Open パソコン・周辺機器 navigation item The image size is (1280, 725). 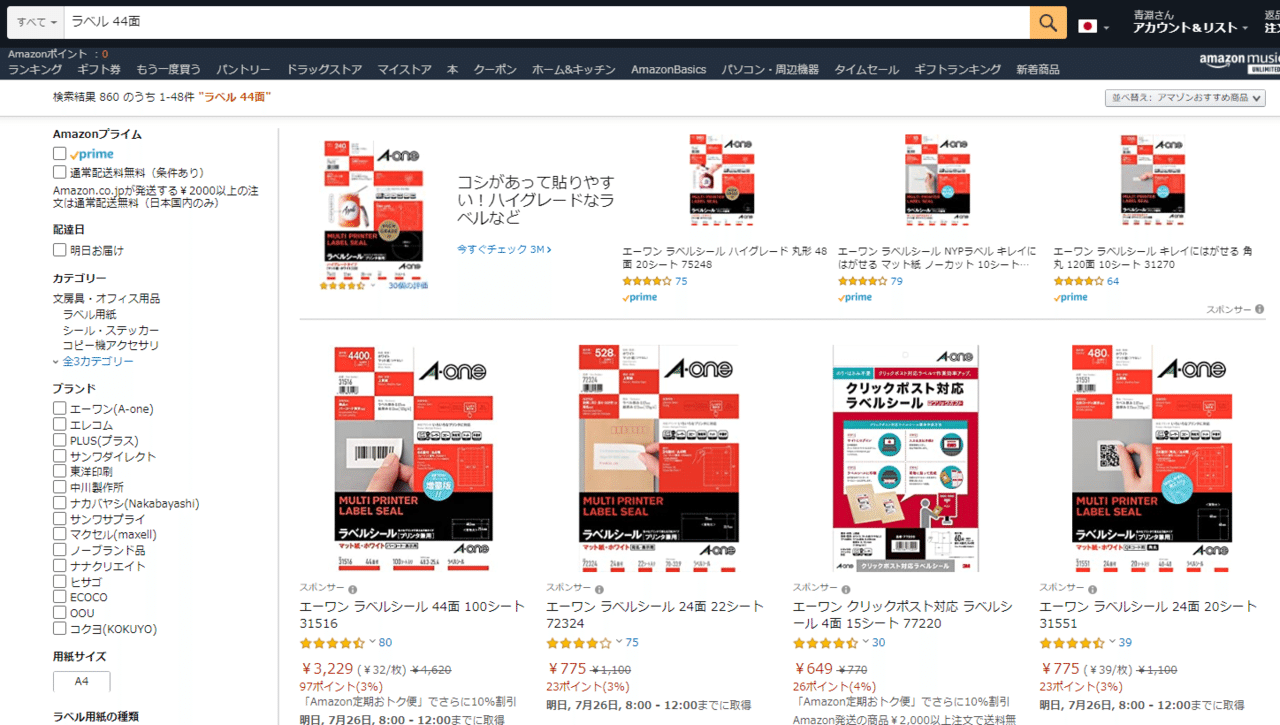click(770, 69)
